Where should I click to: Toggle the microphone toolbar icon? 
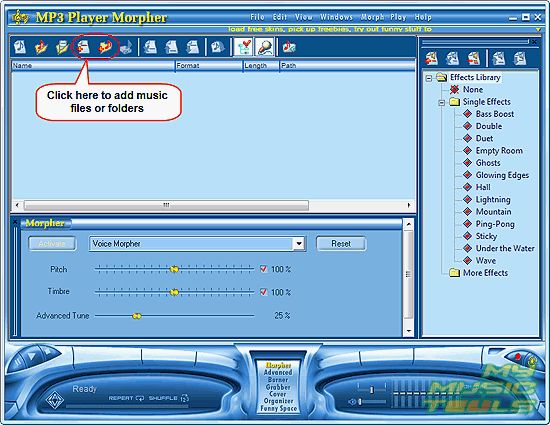[x=264, y=47]
